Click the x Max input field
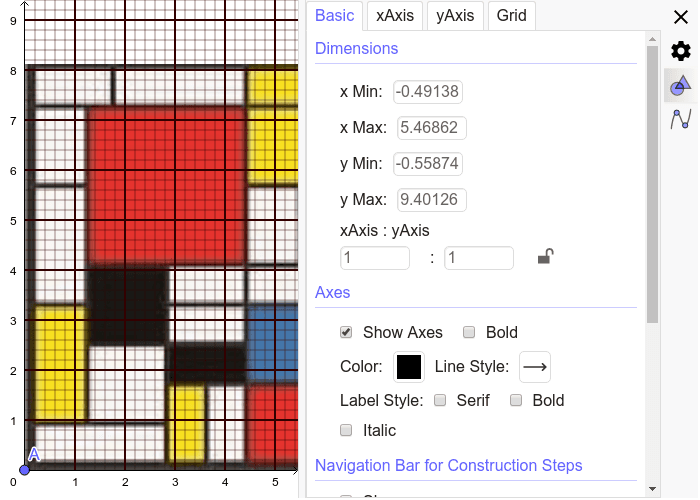This screenshot has height=500, width=700. [x=432, y=128]
